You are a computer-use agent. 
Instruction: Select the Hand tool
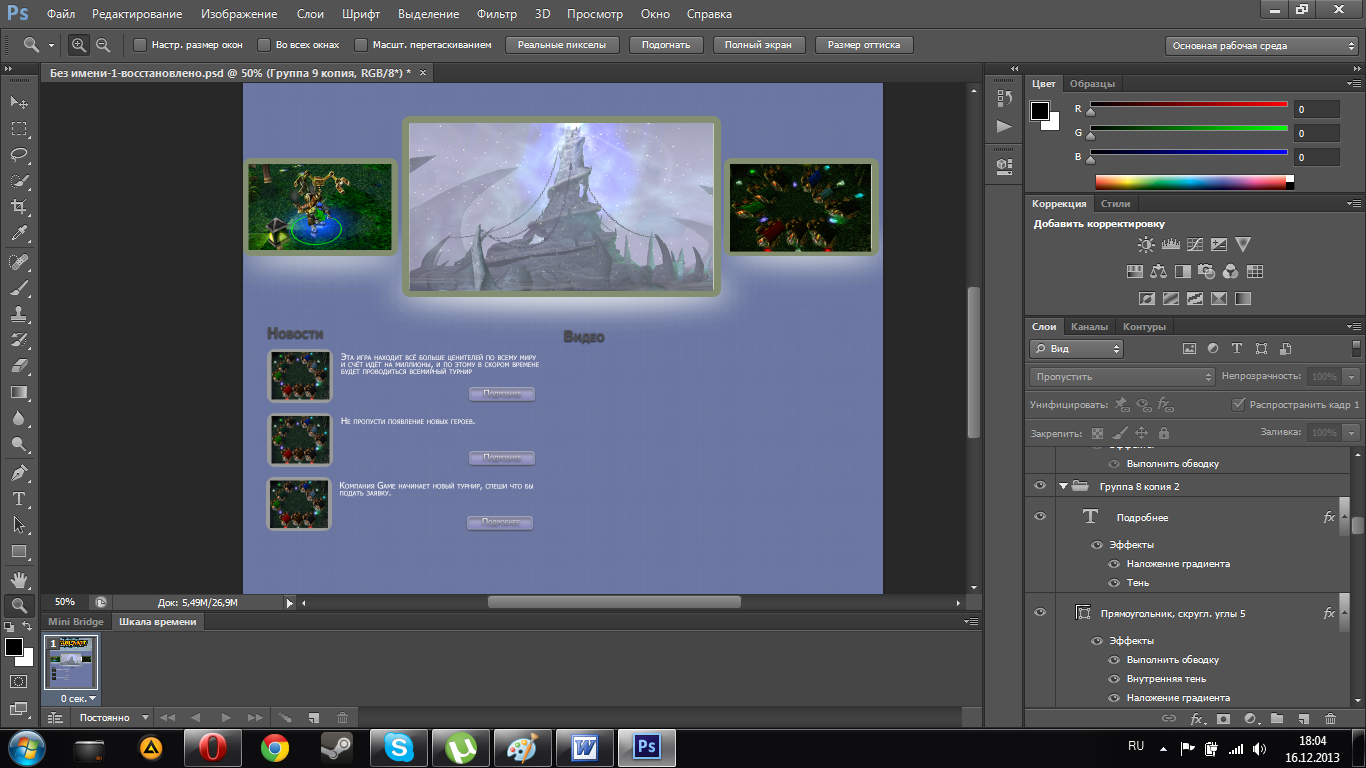click(19, 579)
